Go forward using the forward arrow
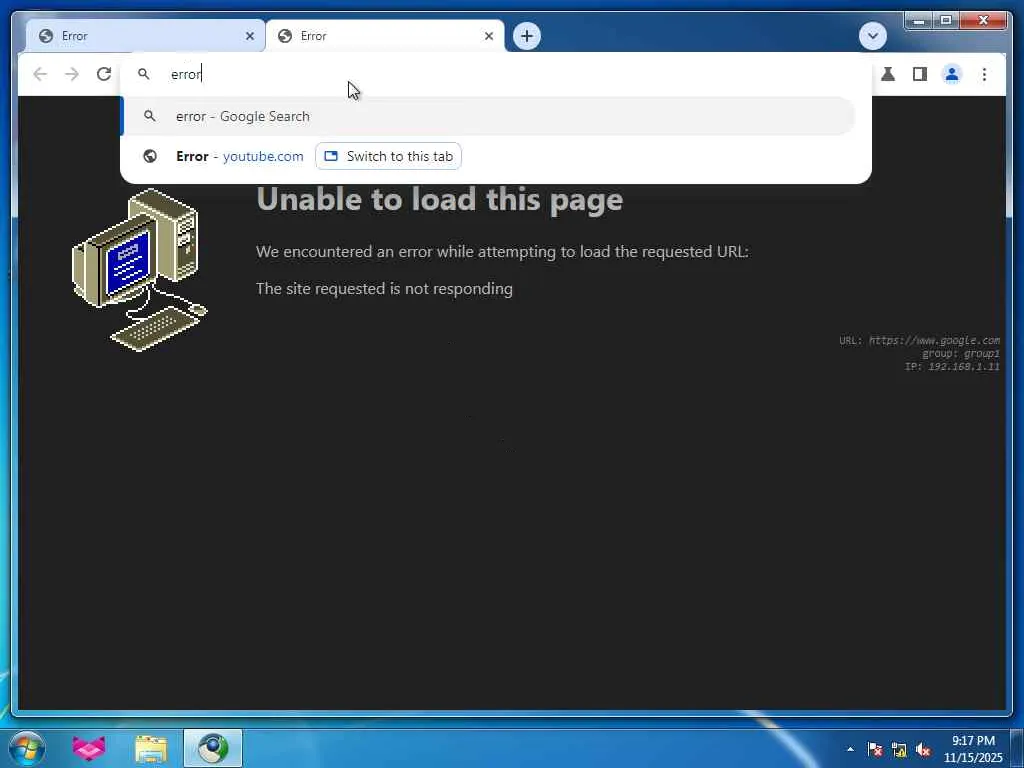Image resolution: width=1024 pixels, height=768 pixels. point(72,74)
